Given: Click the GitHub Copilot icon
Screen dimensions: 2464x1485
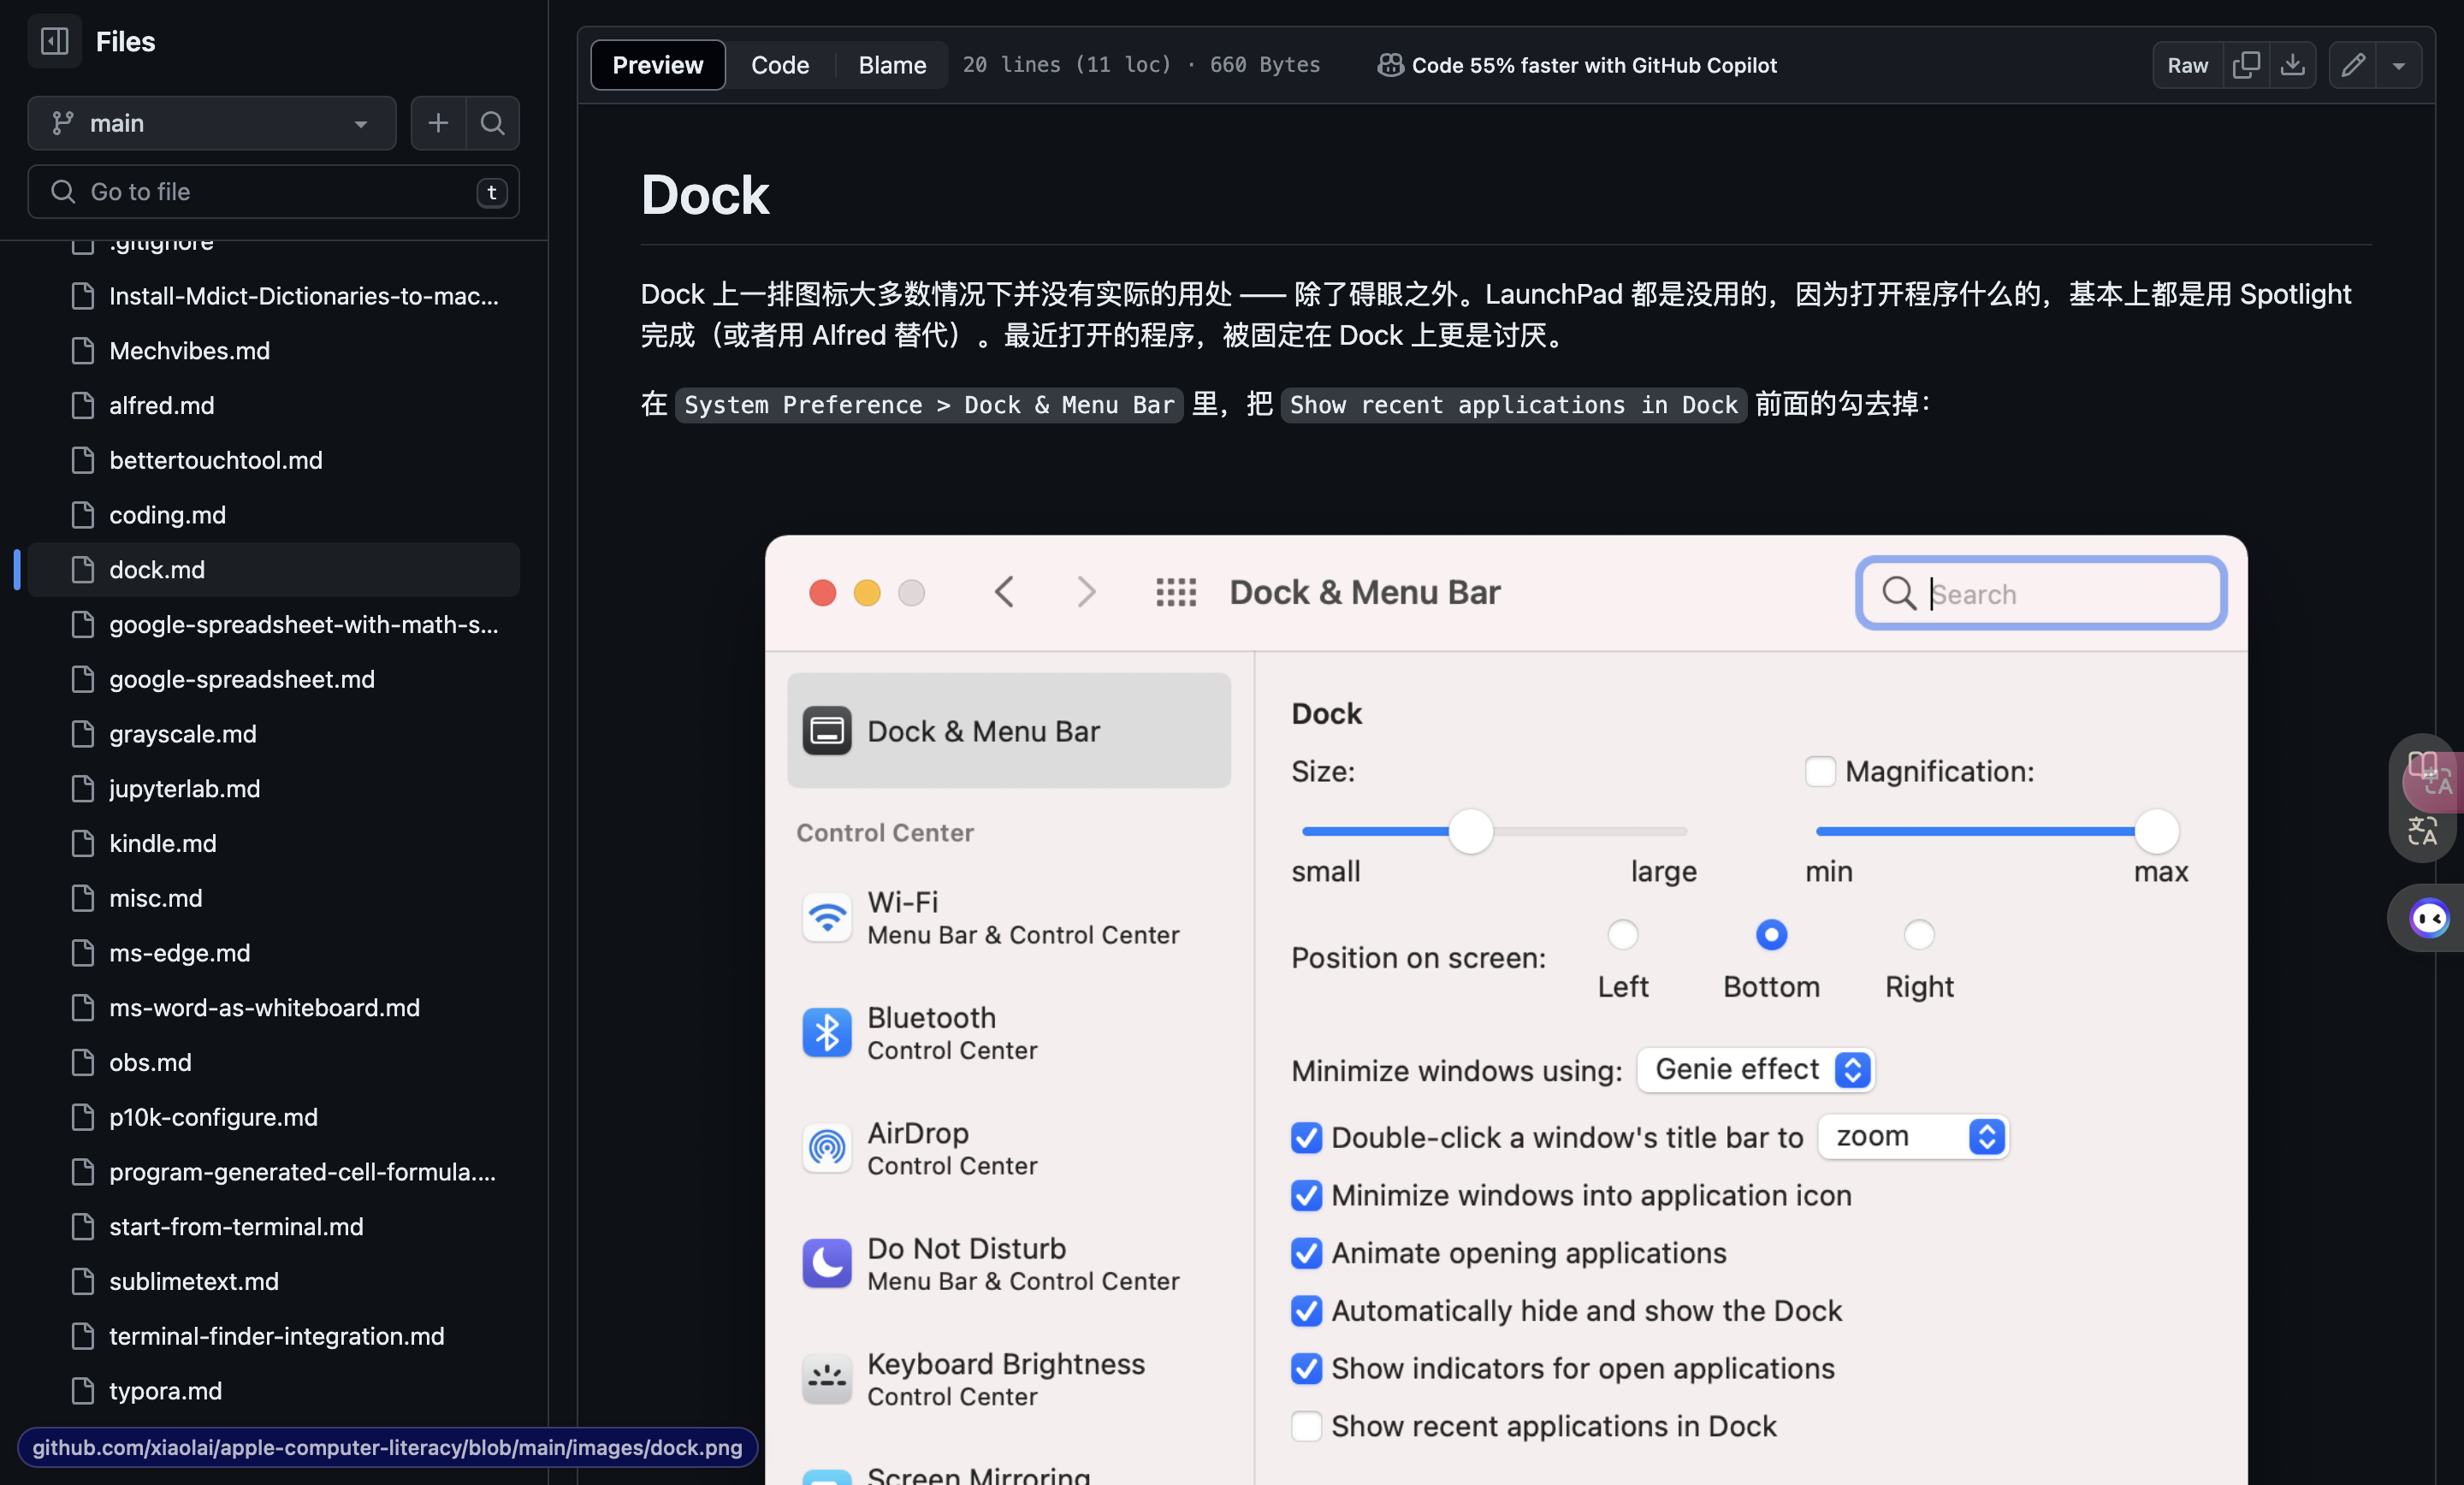Looking at the screenshot, I should (1390, 65).
